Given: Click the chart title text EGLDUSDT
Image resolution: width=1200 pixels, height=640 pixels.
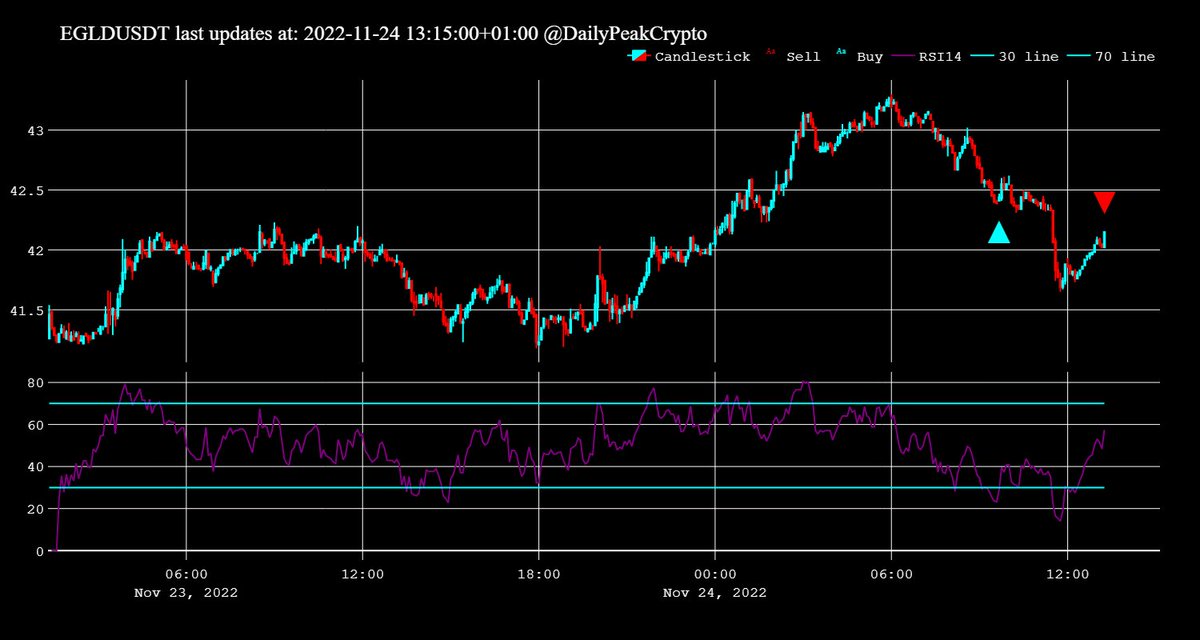Looking at the screenshot, I should pyautogui.click(x=115, y=33).
